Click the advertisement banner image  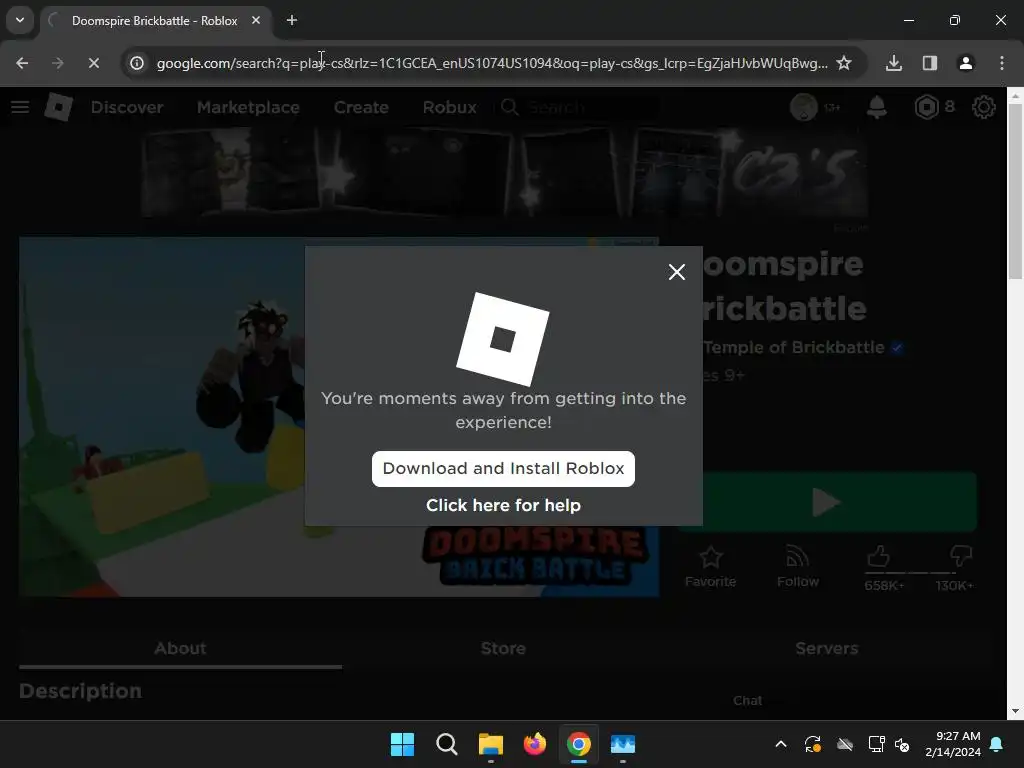click(x=504, y=172)
